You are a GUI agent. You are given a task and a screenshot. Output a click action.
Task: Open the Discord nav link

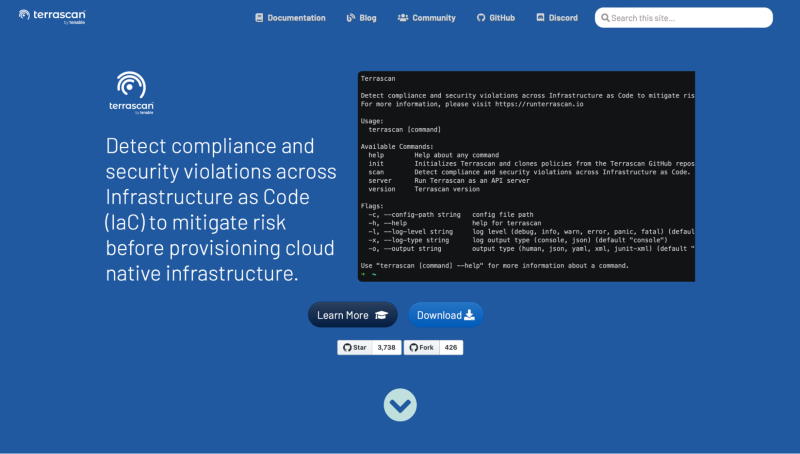click(557, 18)
